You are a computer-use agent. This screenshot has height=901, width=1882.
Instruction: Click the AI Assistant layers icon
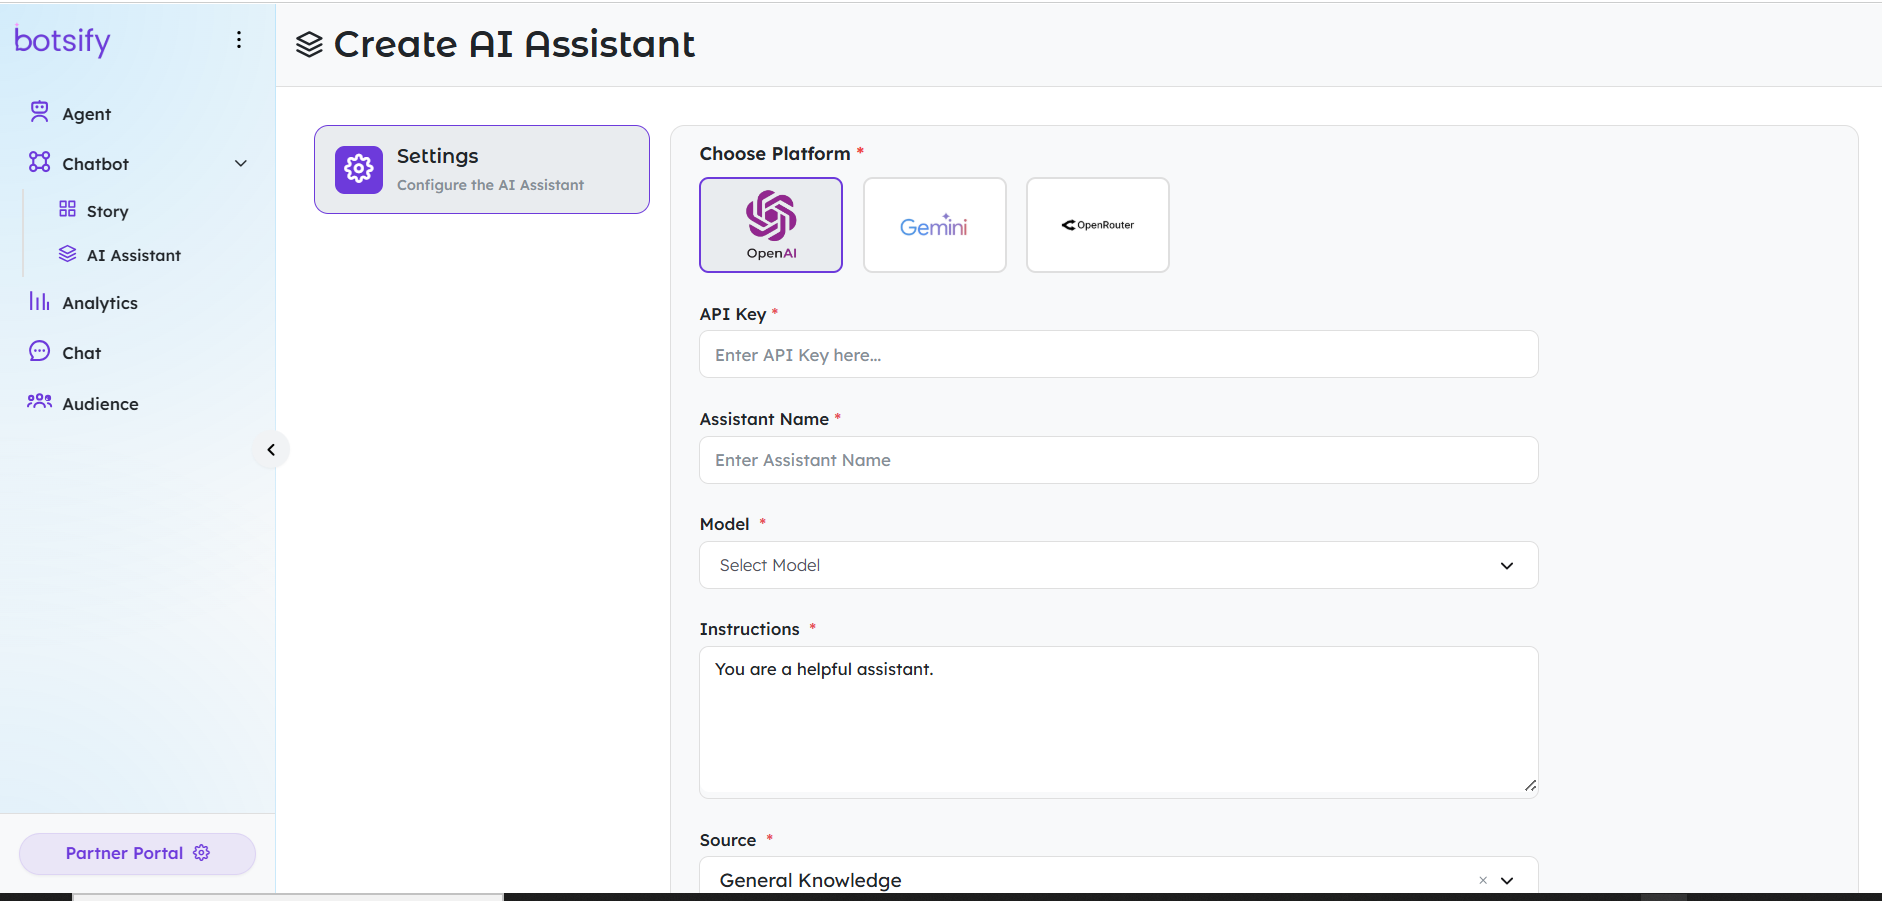point(67,254)
